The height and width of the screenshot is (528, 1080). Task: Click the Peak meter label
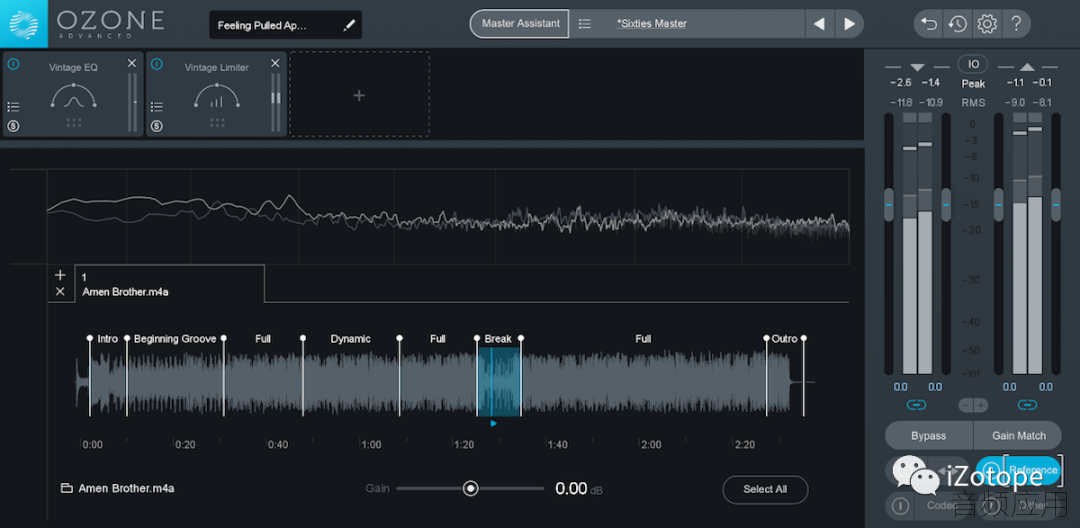click(973, 84)
